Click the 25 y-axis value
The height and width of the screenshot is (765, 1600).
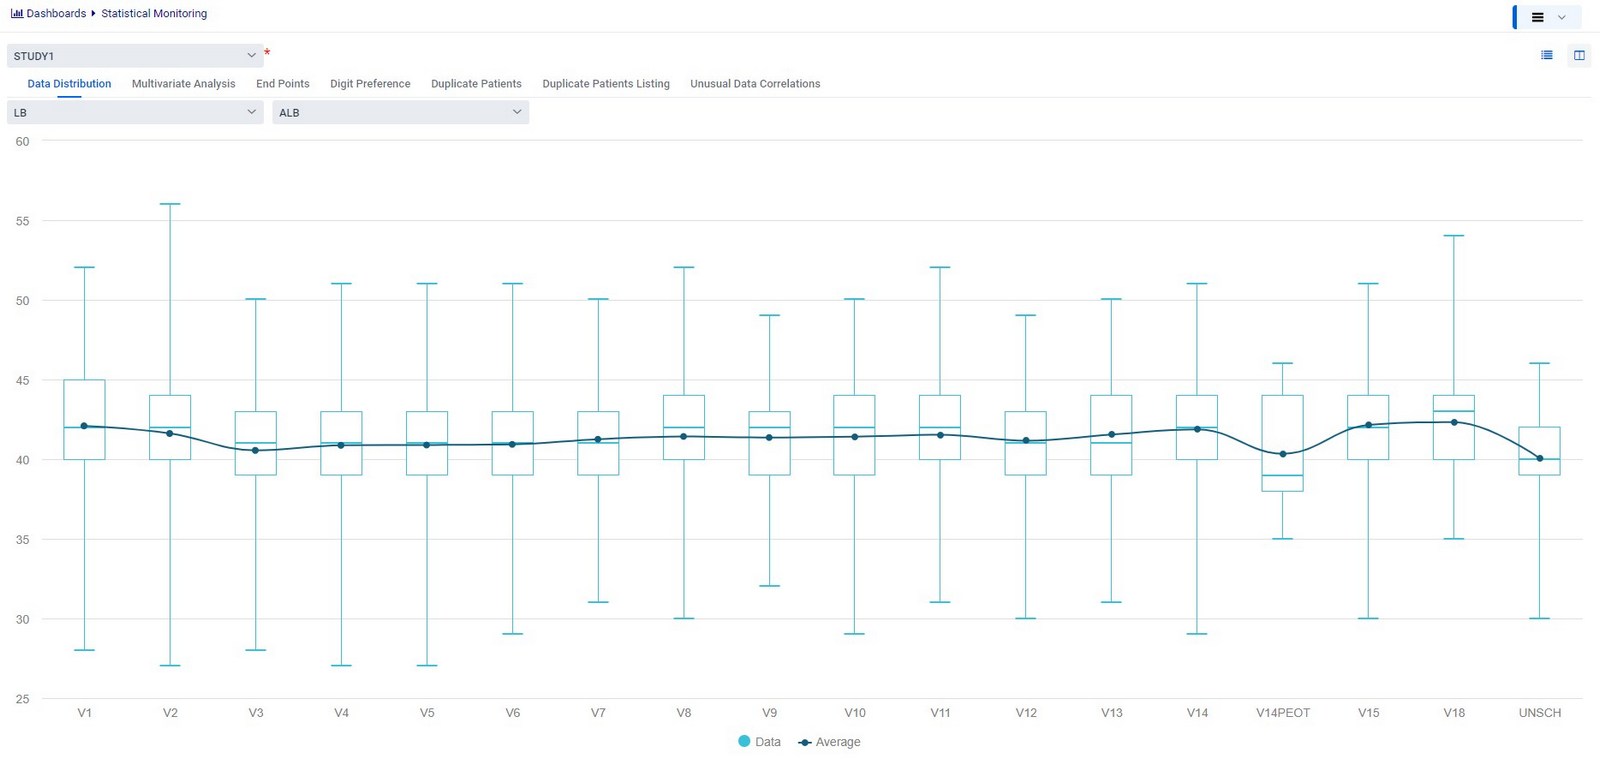coord(22,699)
